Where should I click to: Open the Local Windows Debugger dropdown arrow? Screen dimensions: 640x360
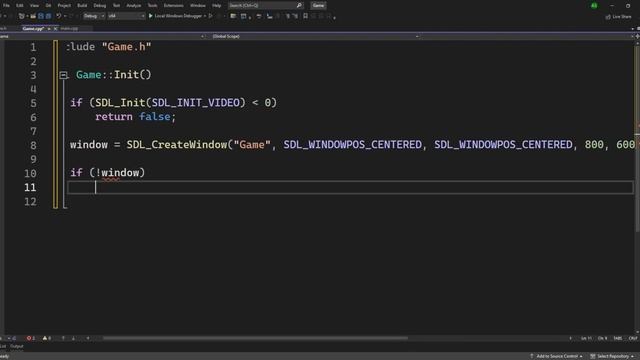[x=205, y=16]
